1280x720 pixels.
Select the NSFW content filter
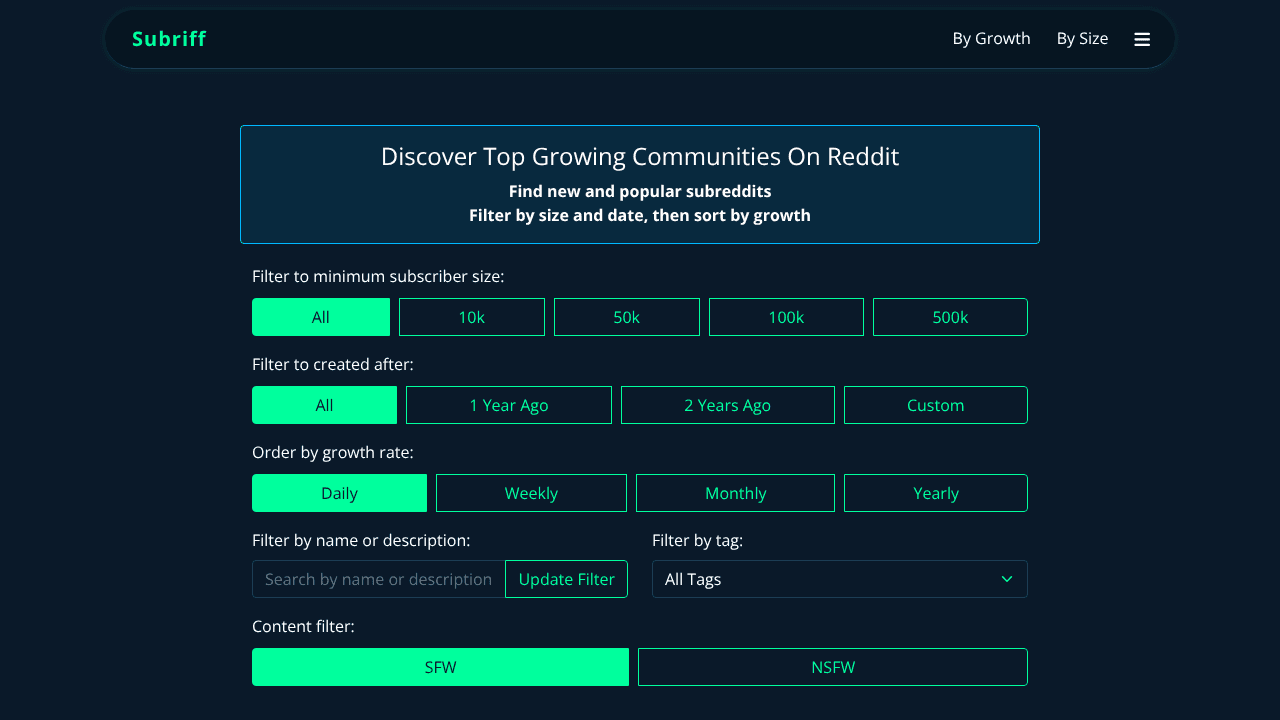click(833, 667)
